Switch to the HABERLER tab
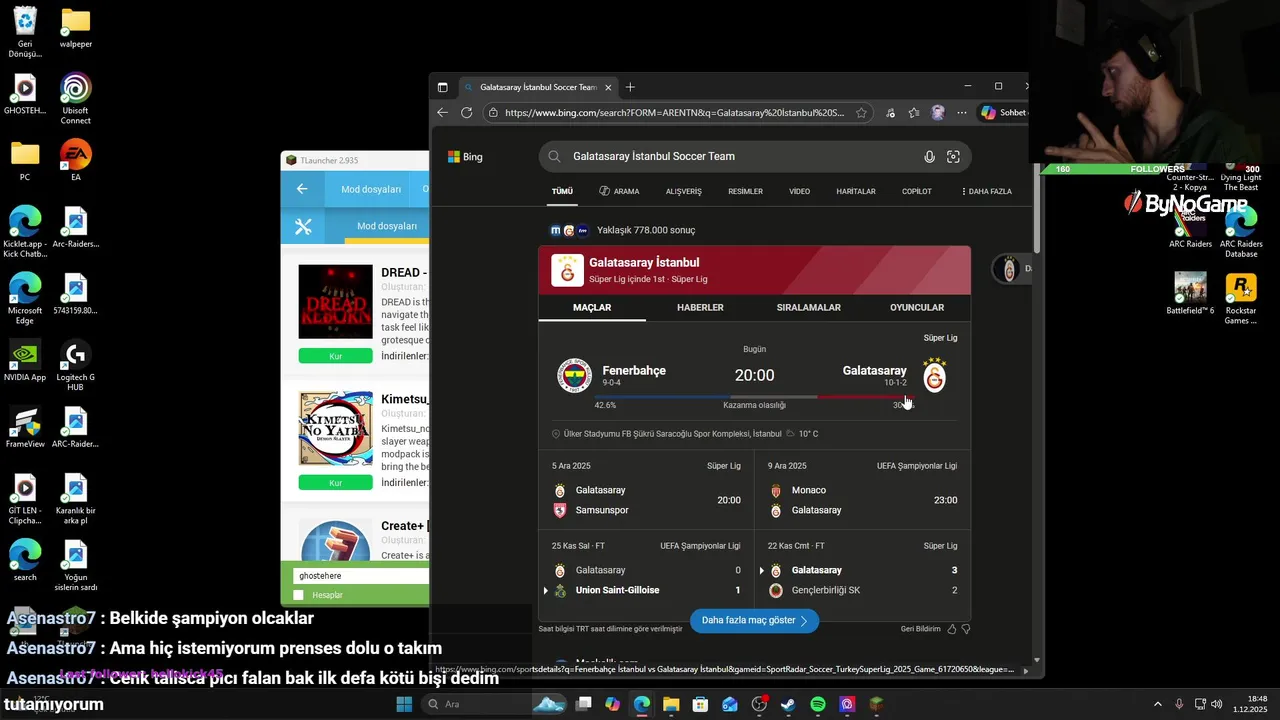The width and height of the screenshot is (1280, 720). point(700,308)
